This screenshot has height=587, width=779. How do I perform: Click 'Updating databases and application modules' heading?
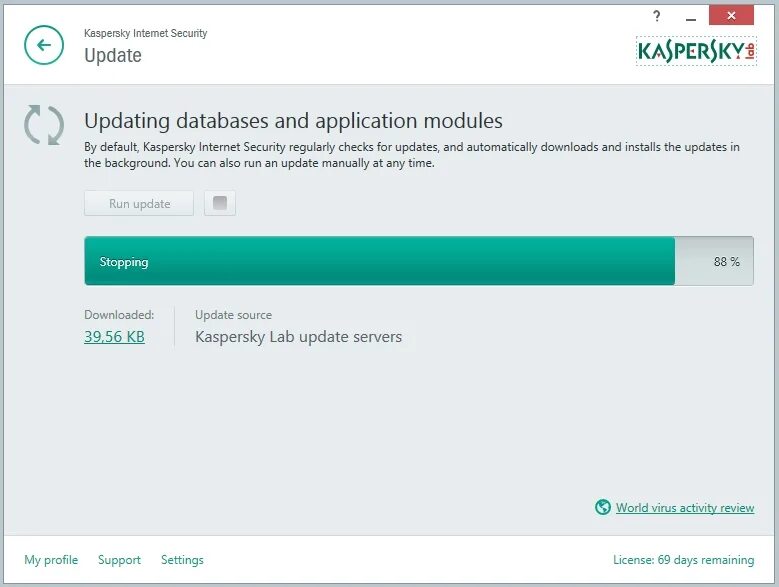(x=294, y=121)
